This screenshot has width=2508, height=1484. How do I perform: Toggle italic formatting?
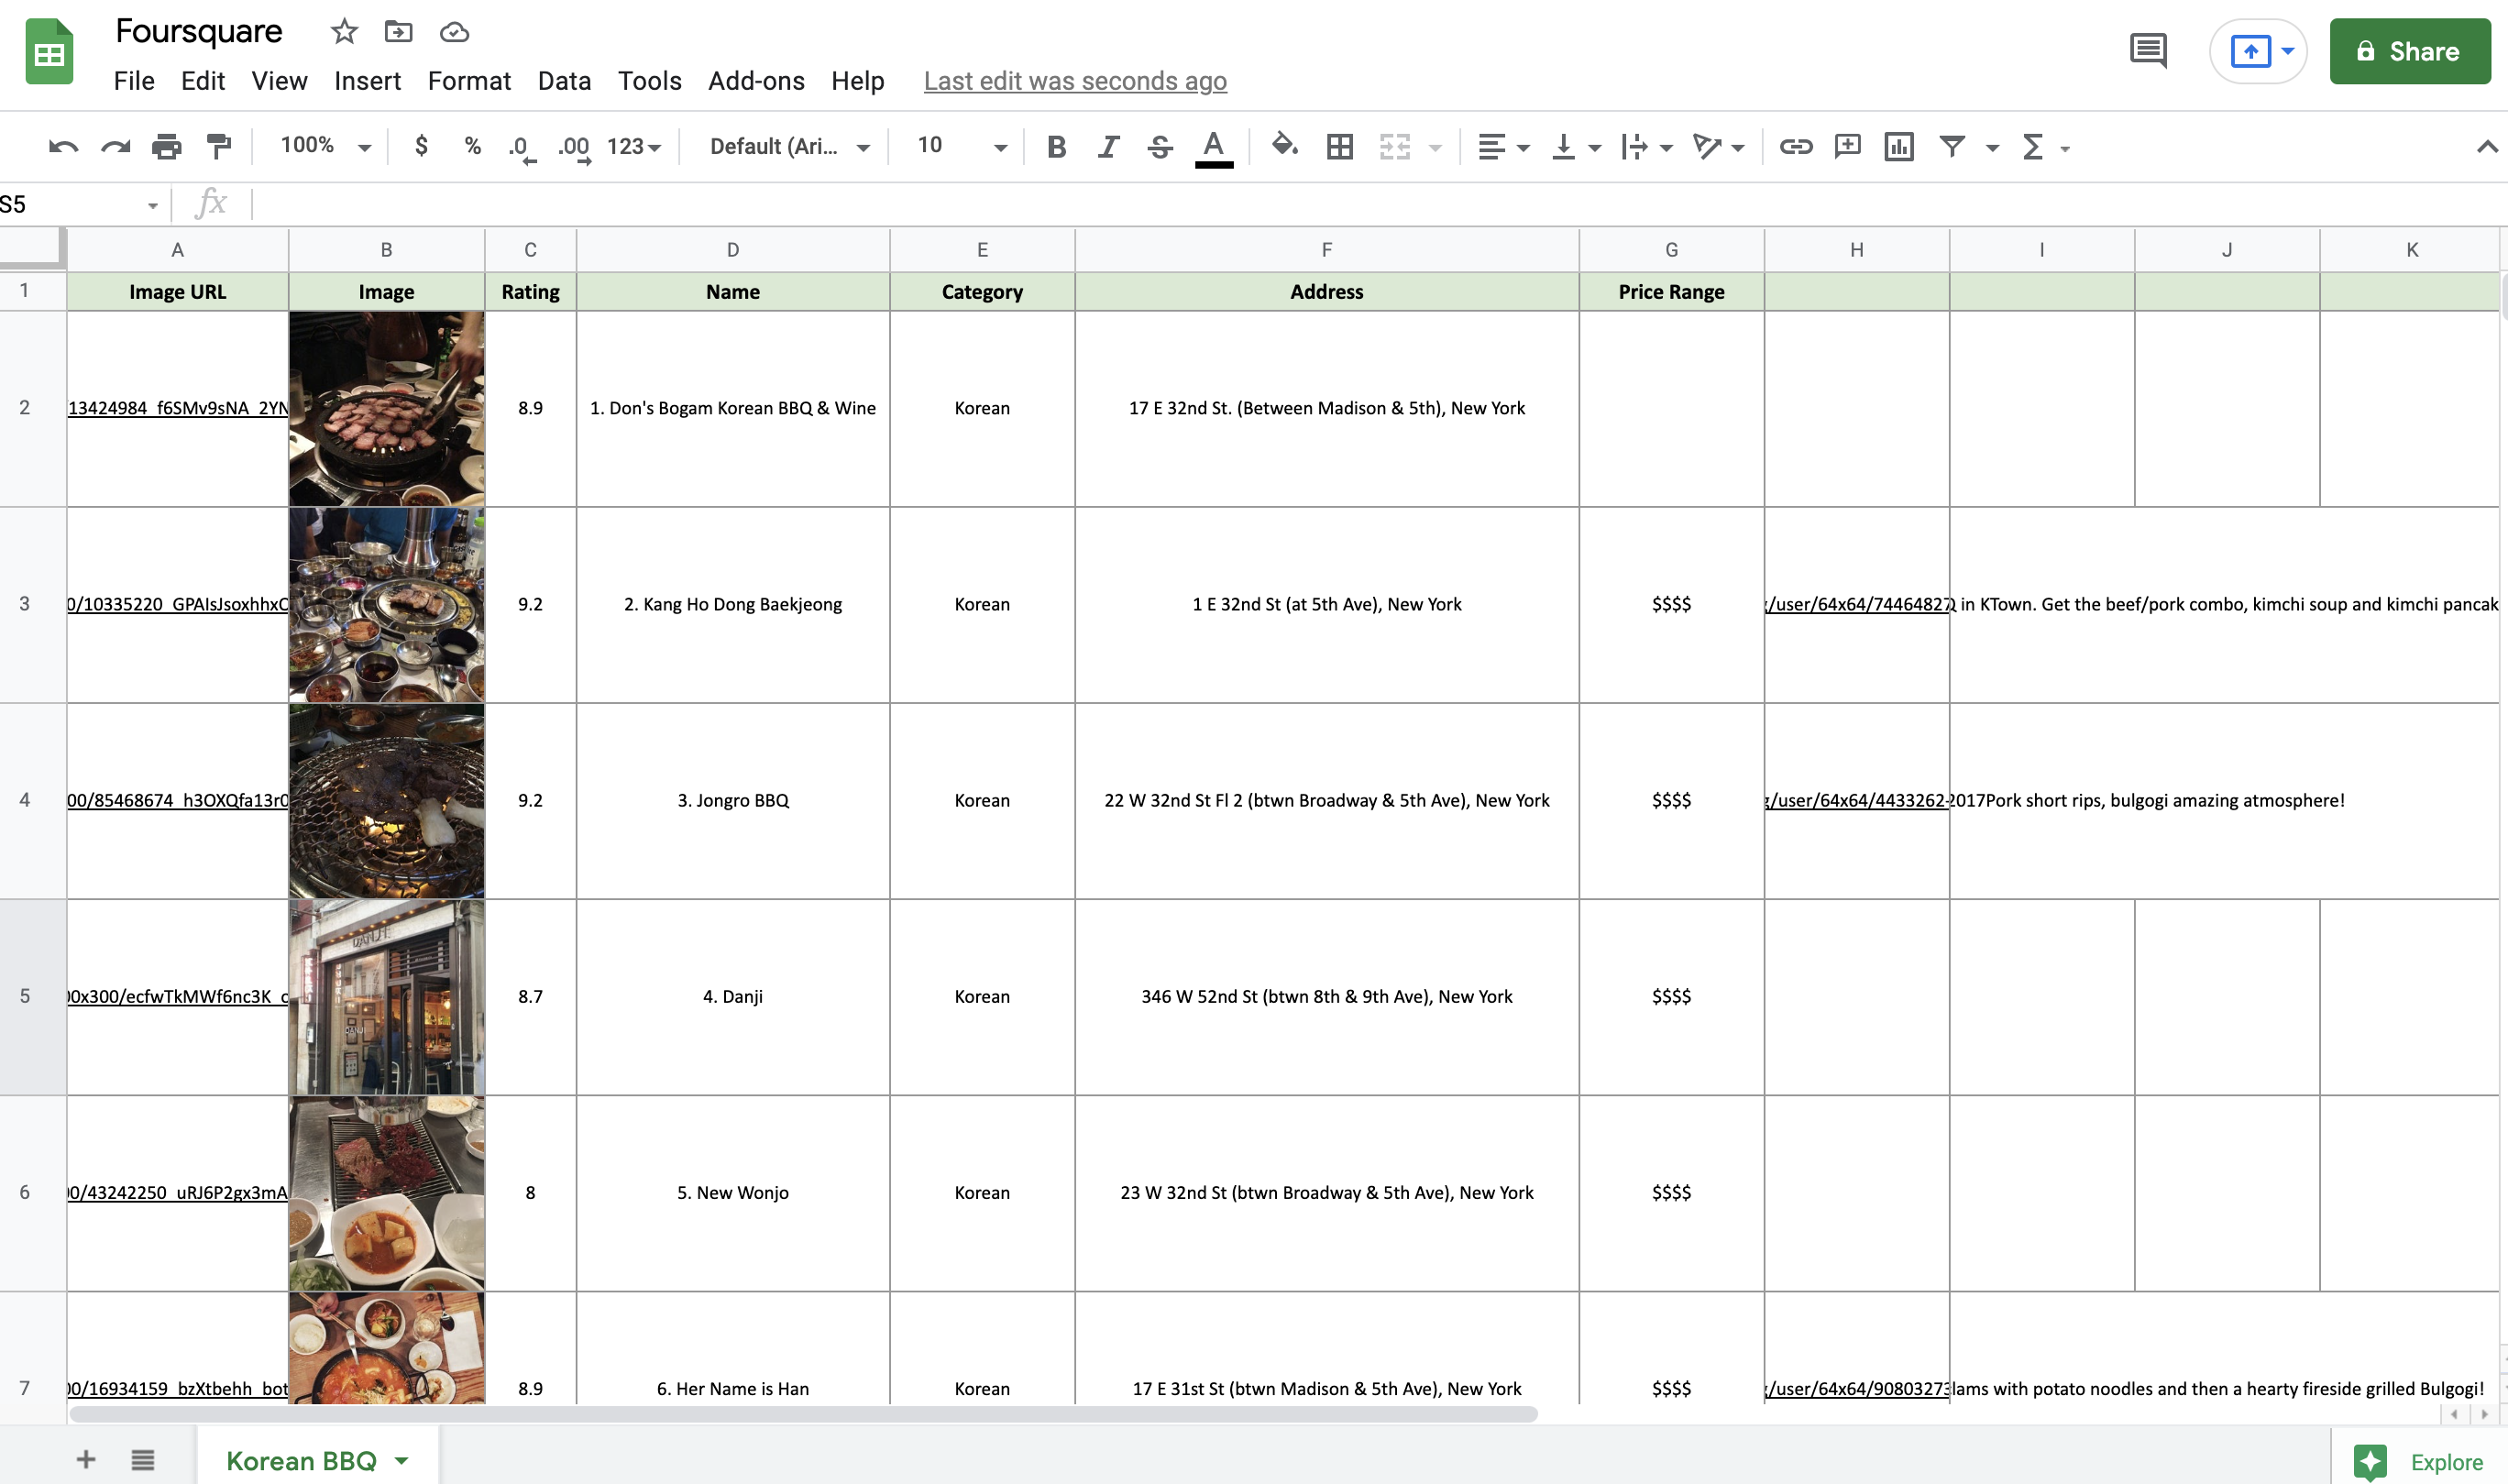(1108, 146)
